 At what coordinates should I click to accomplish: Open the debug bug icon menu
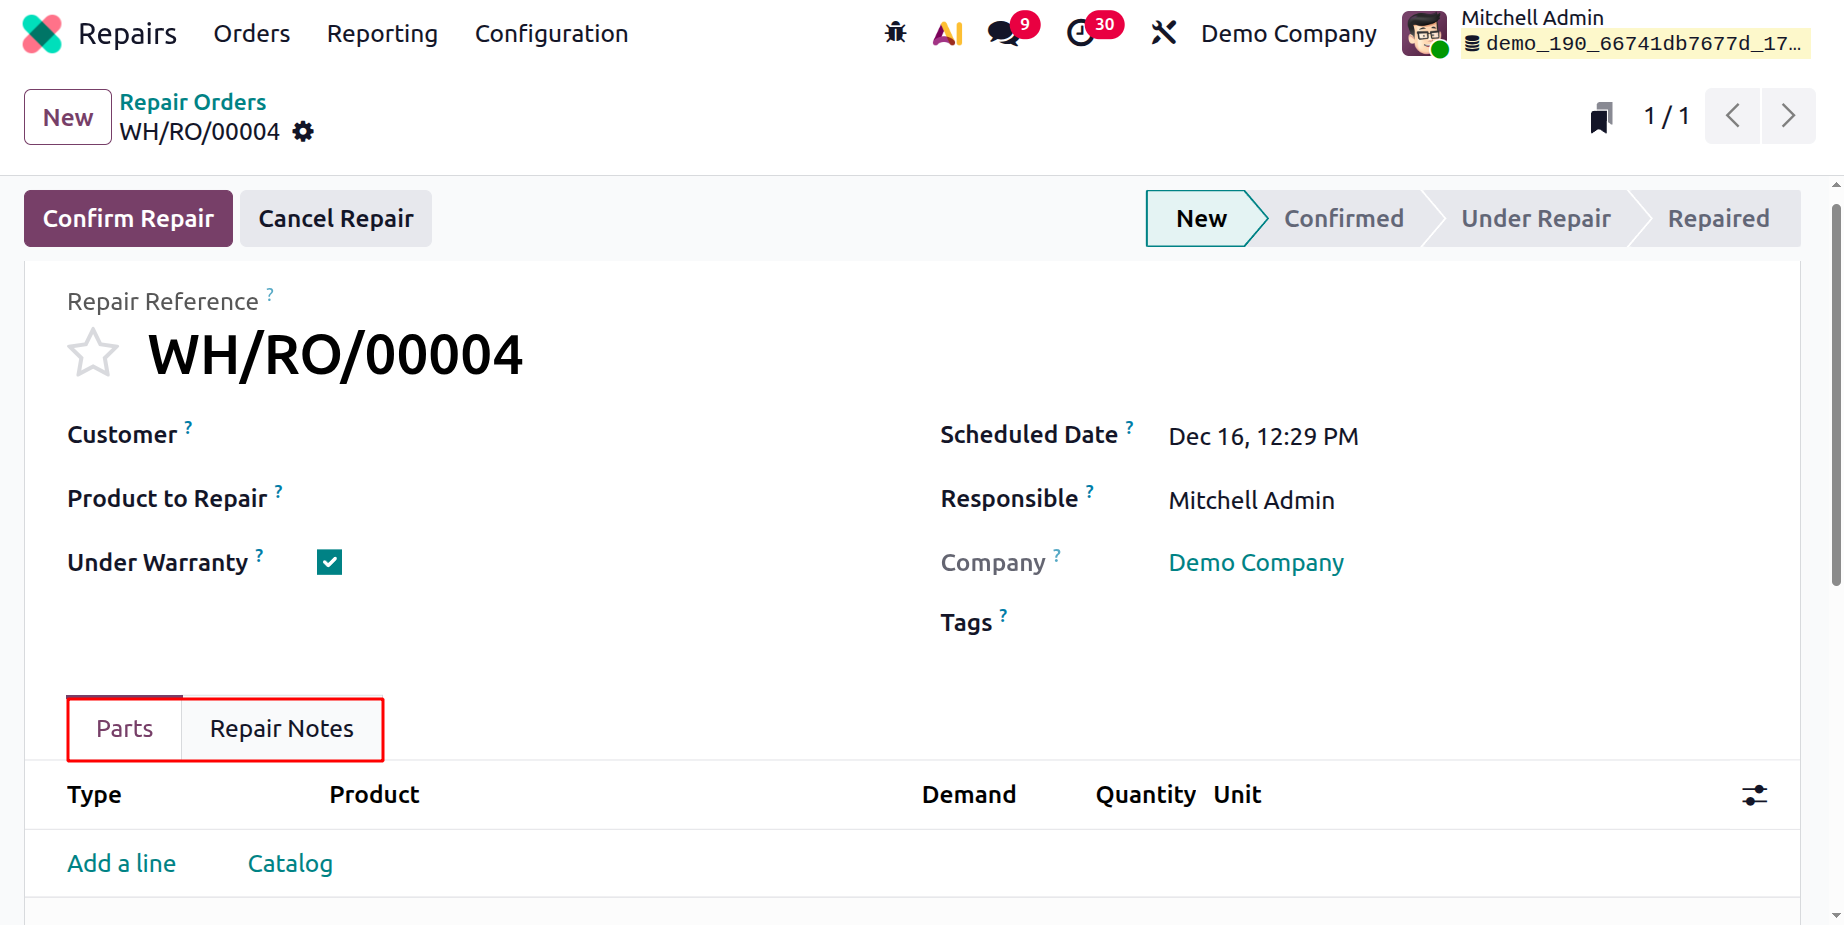coord(895,33)
